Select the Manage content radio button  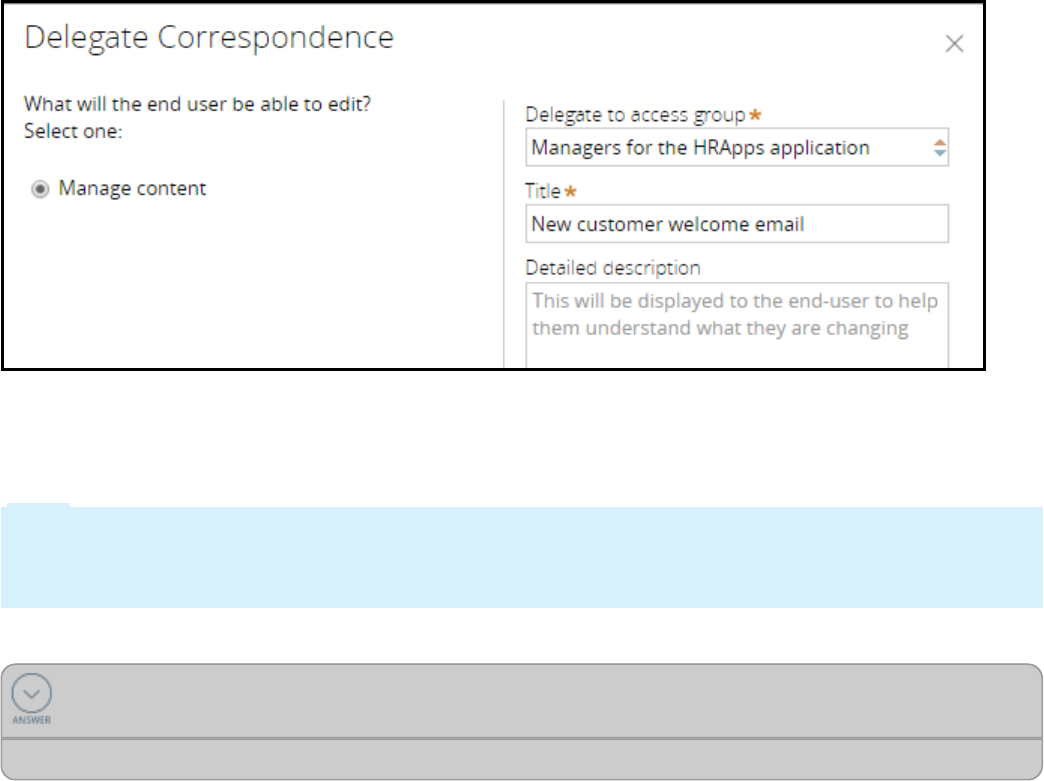click(x=40, y=189)
